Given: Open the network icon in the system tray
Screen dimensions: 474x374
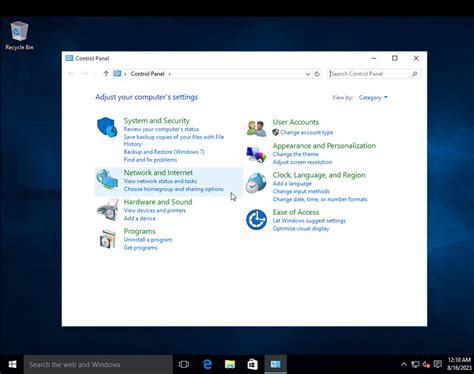Looking at the screenshot, I should click(x=415, y=364).
